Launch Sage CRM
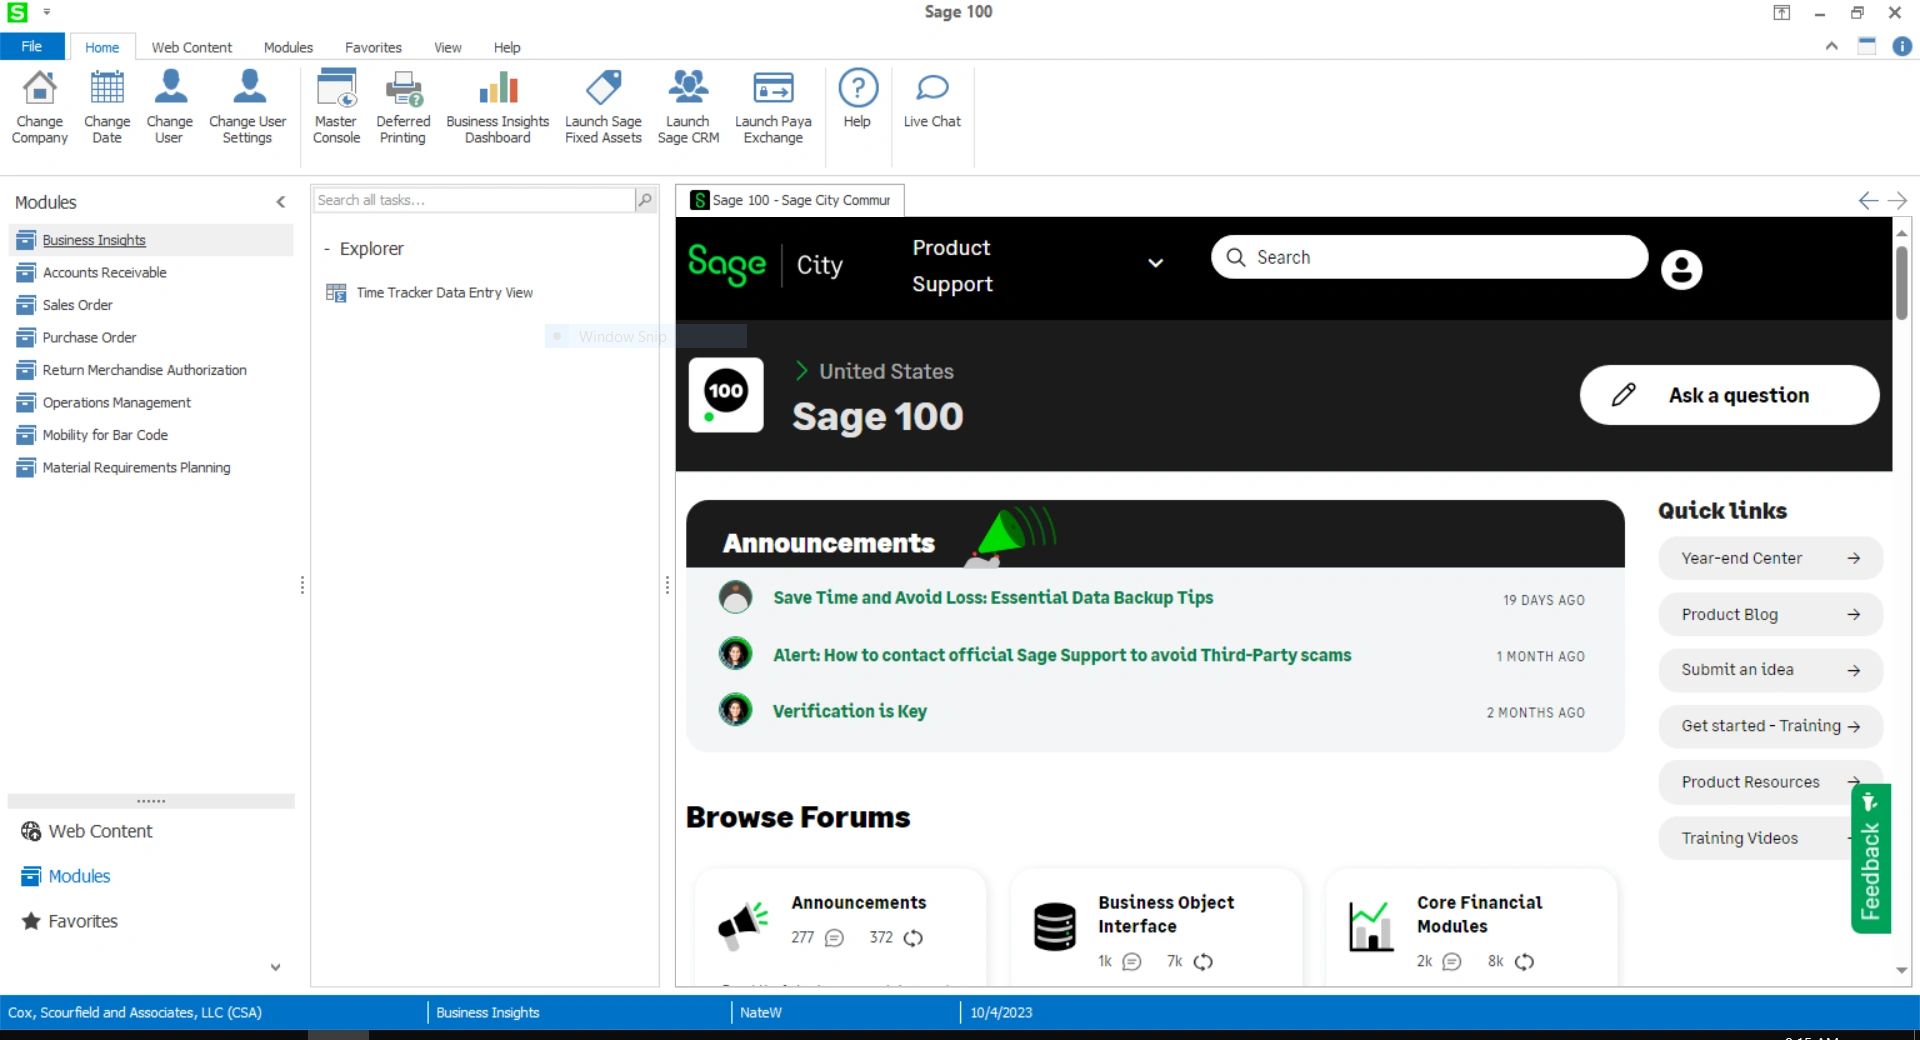This screenshot has width=1920, height=1040. [x=688, y=105]
